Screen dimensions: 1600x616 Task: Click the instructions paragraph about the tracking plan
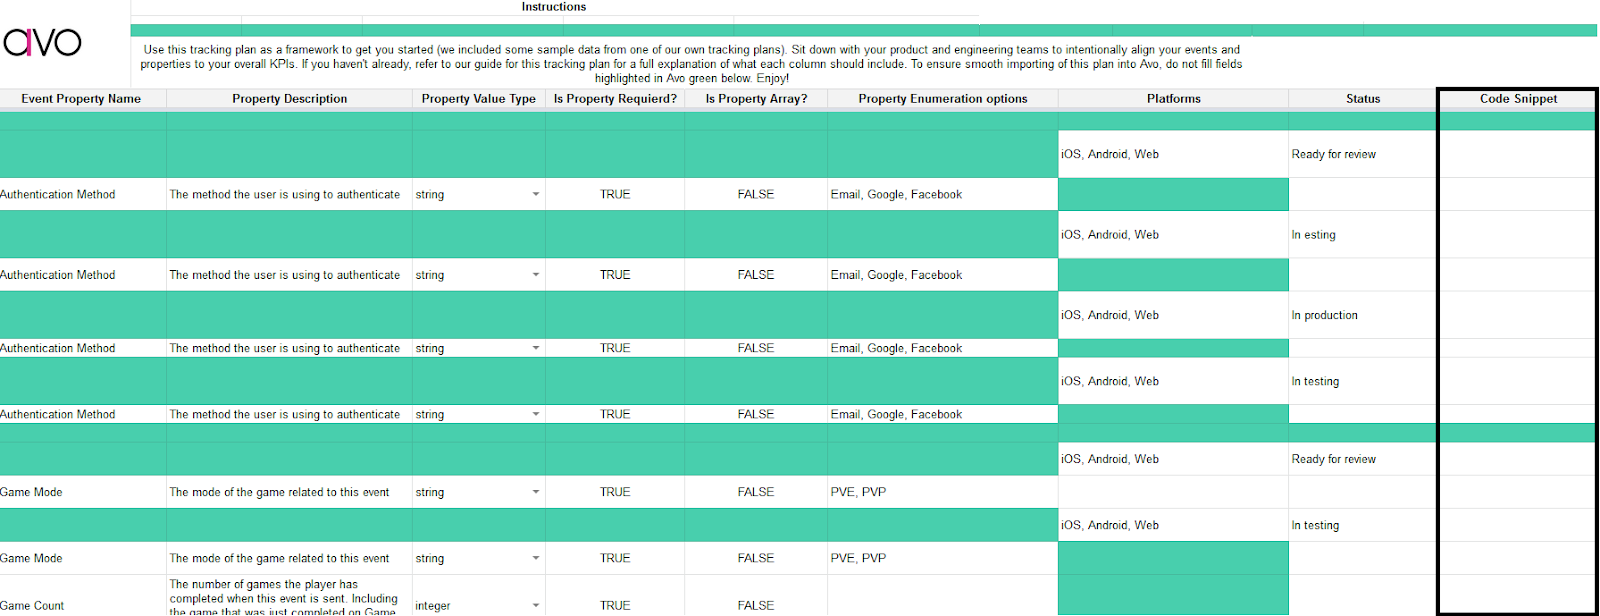coord(692,63)
